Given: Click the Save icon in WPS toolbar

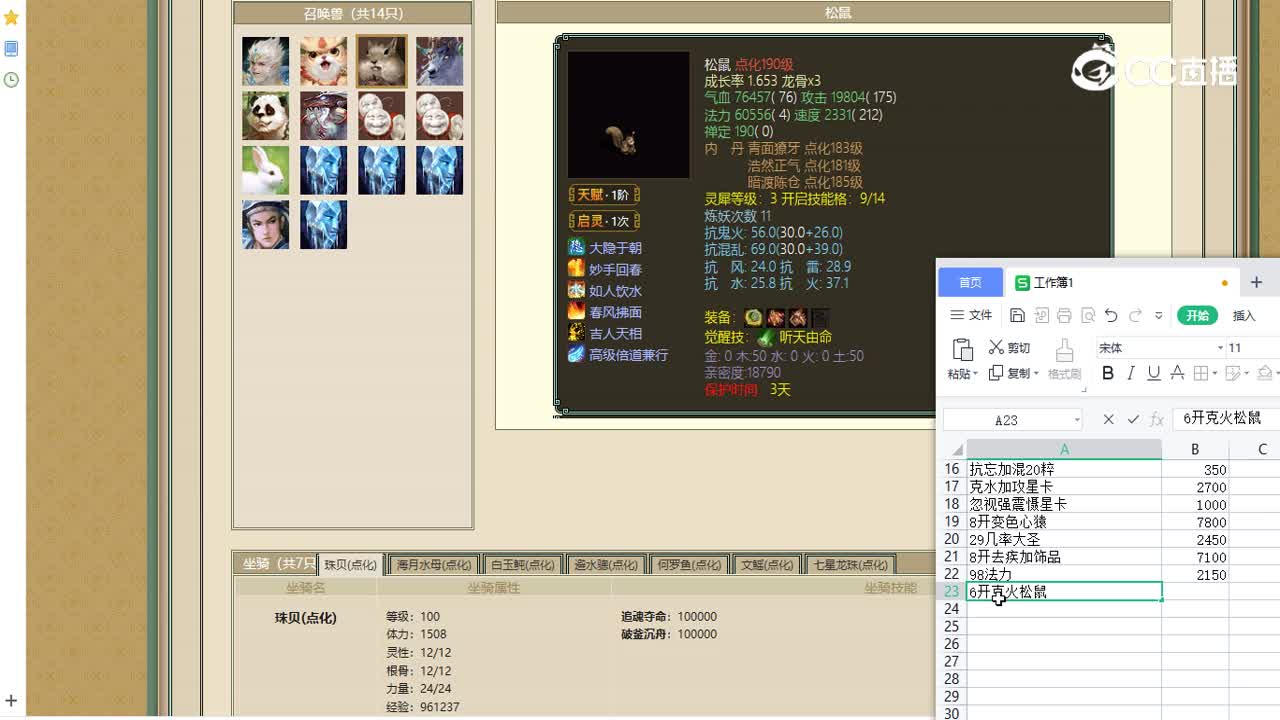Looking at the screenshot, I should [1017, 316].
